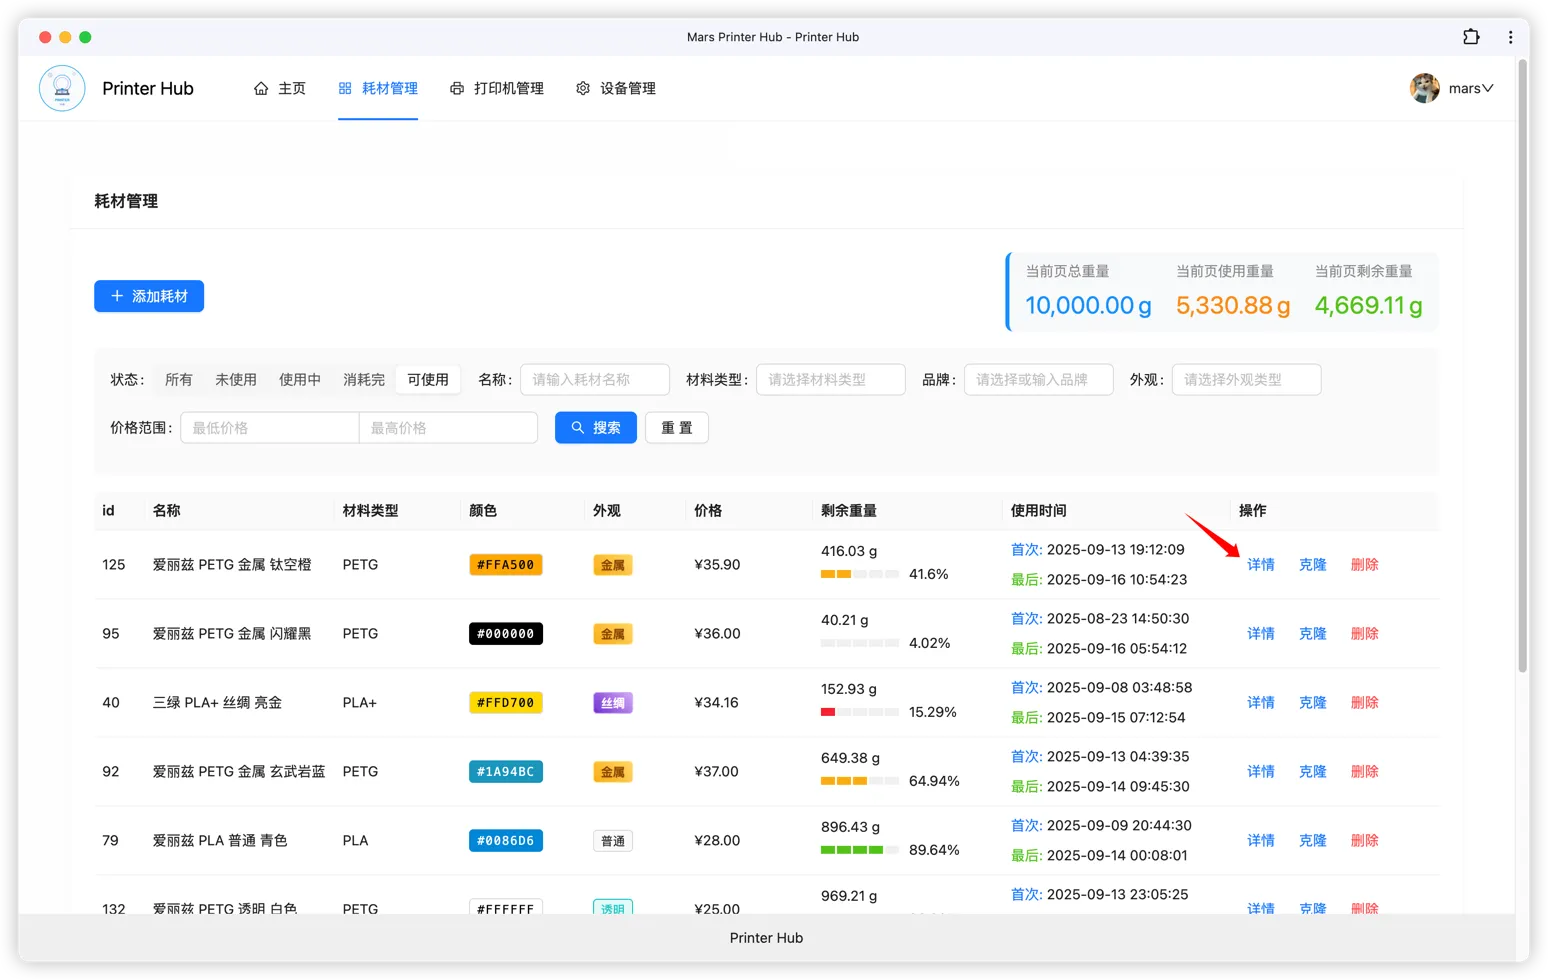Select the 所有 status filter
Image resolution: width=1548 pixels, height=980 pixels.
(x=179, y=380)
